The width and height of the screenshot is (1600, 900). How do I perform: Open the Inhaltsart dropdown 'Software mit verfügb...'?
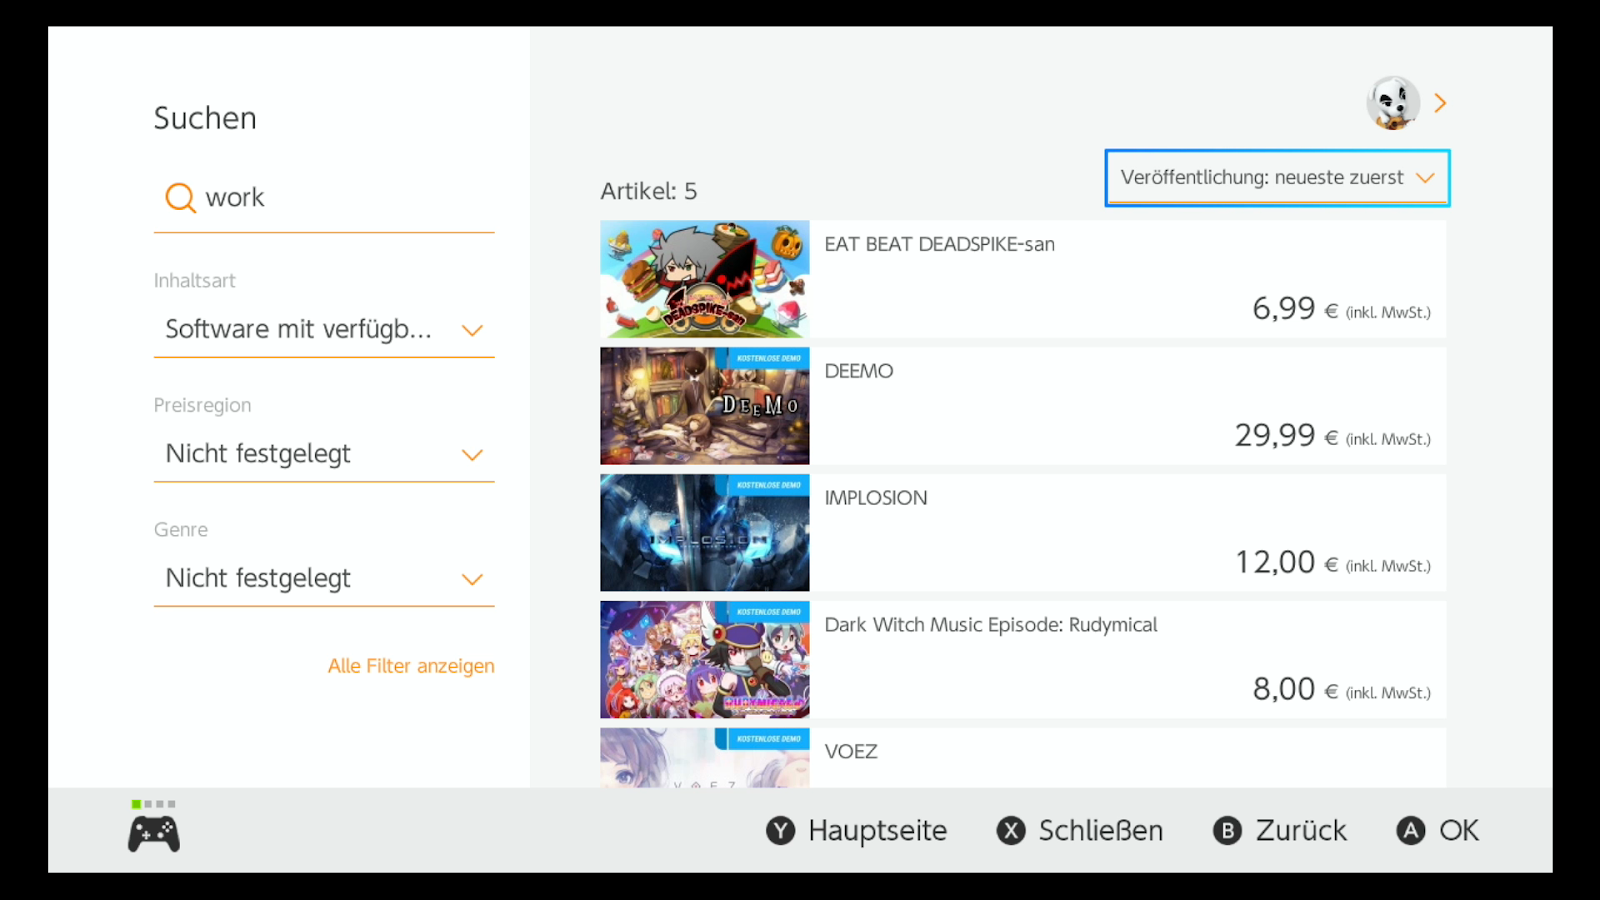click(324, 330)
